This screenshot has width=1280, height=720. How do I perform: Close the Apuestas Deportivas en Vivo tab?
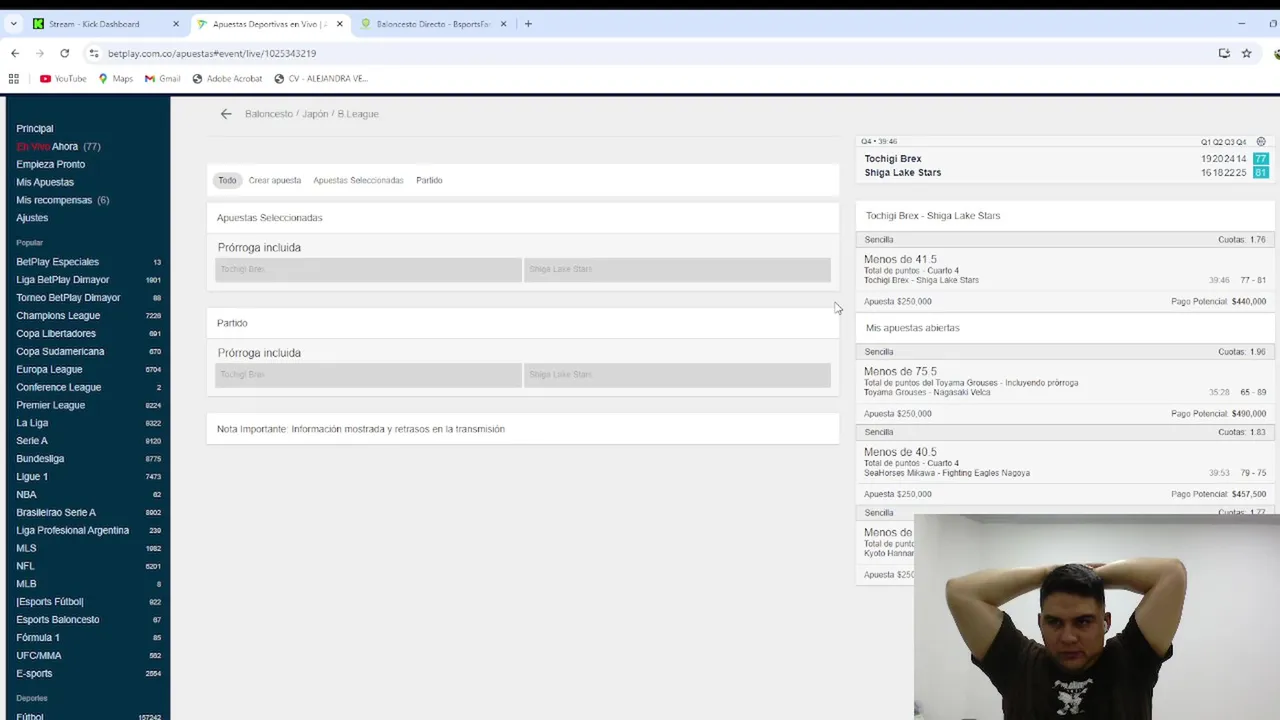(x=339, y=24)
